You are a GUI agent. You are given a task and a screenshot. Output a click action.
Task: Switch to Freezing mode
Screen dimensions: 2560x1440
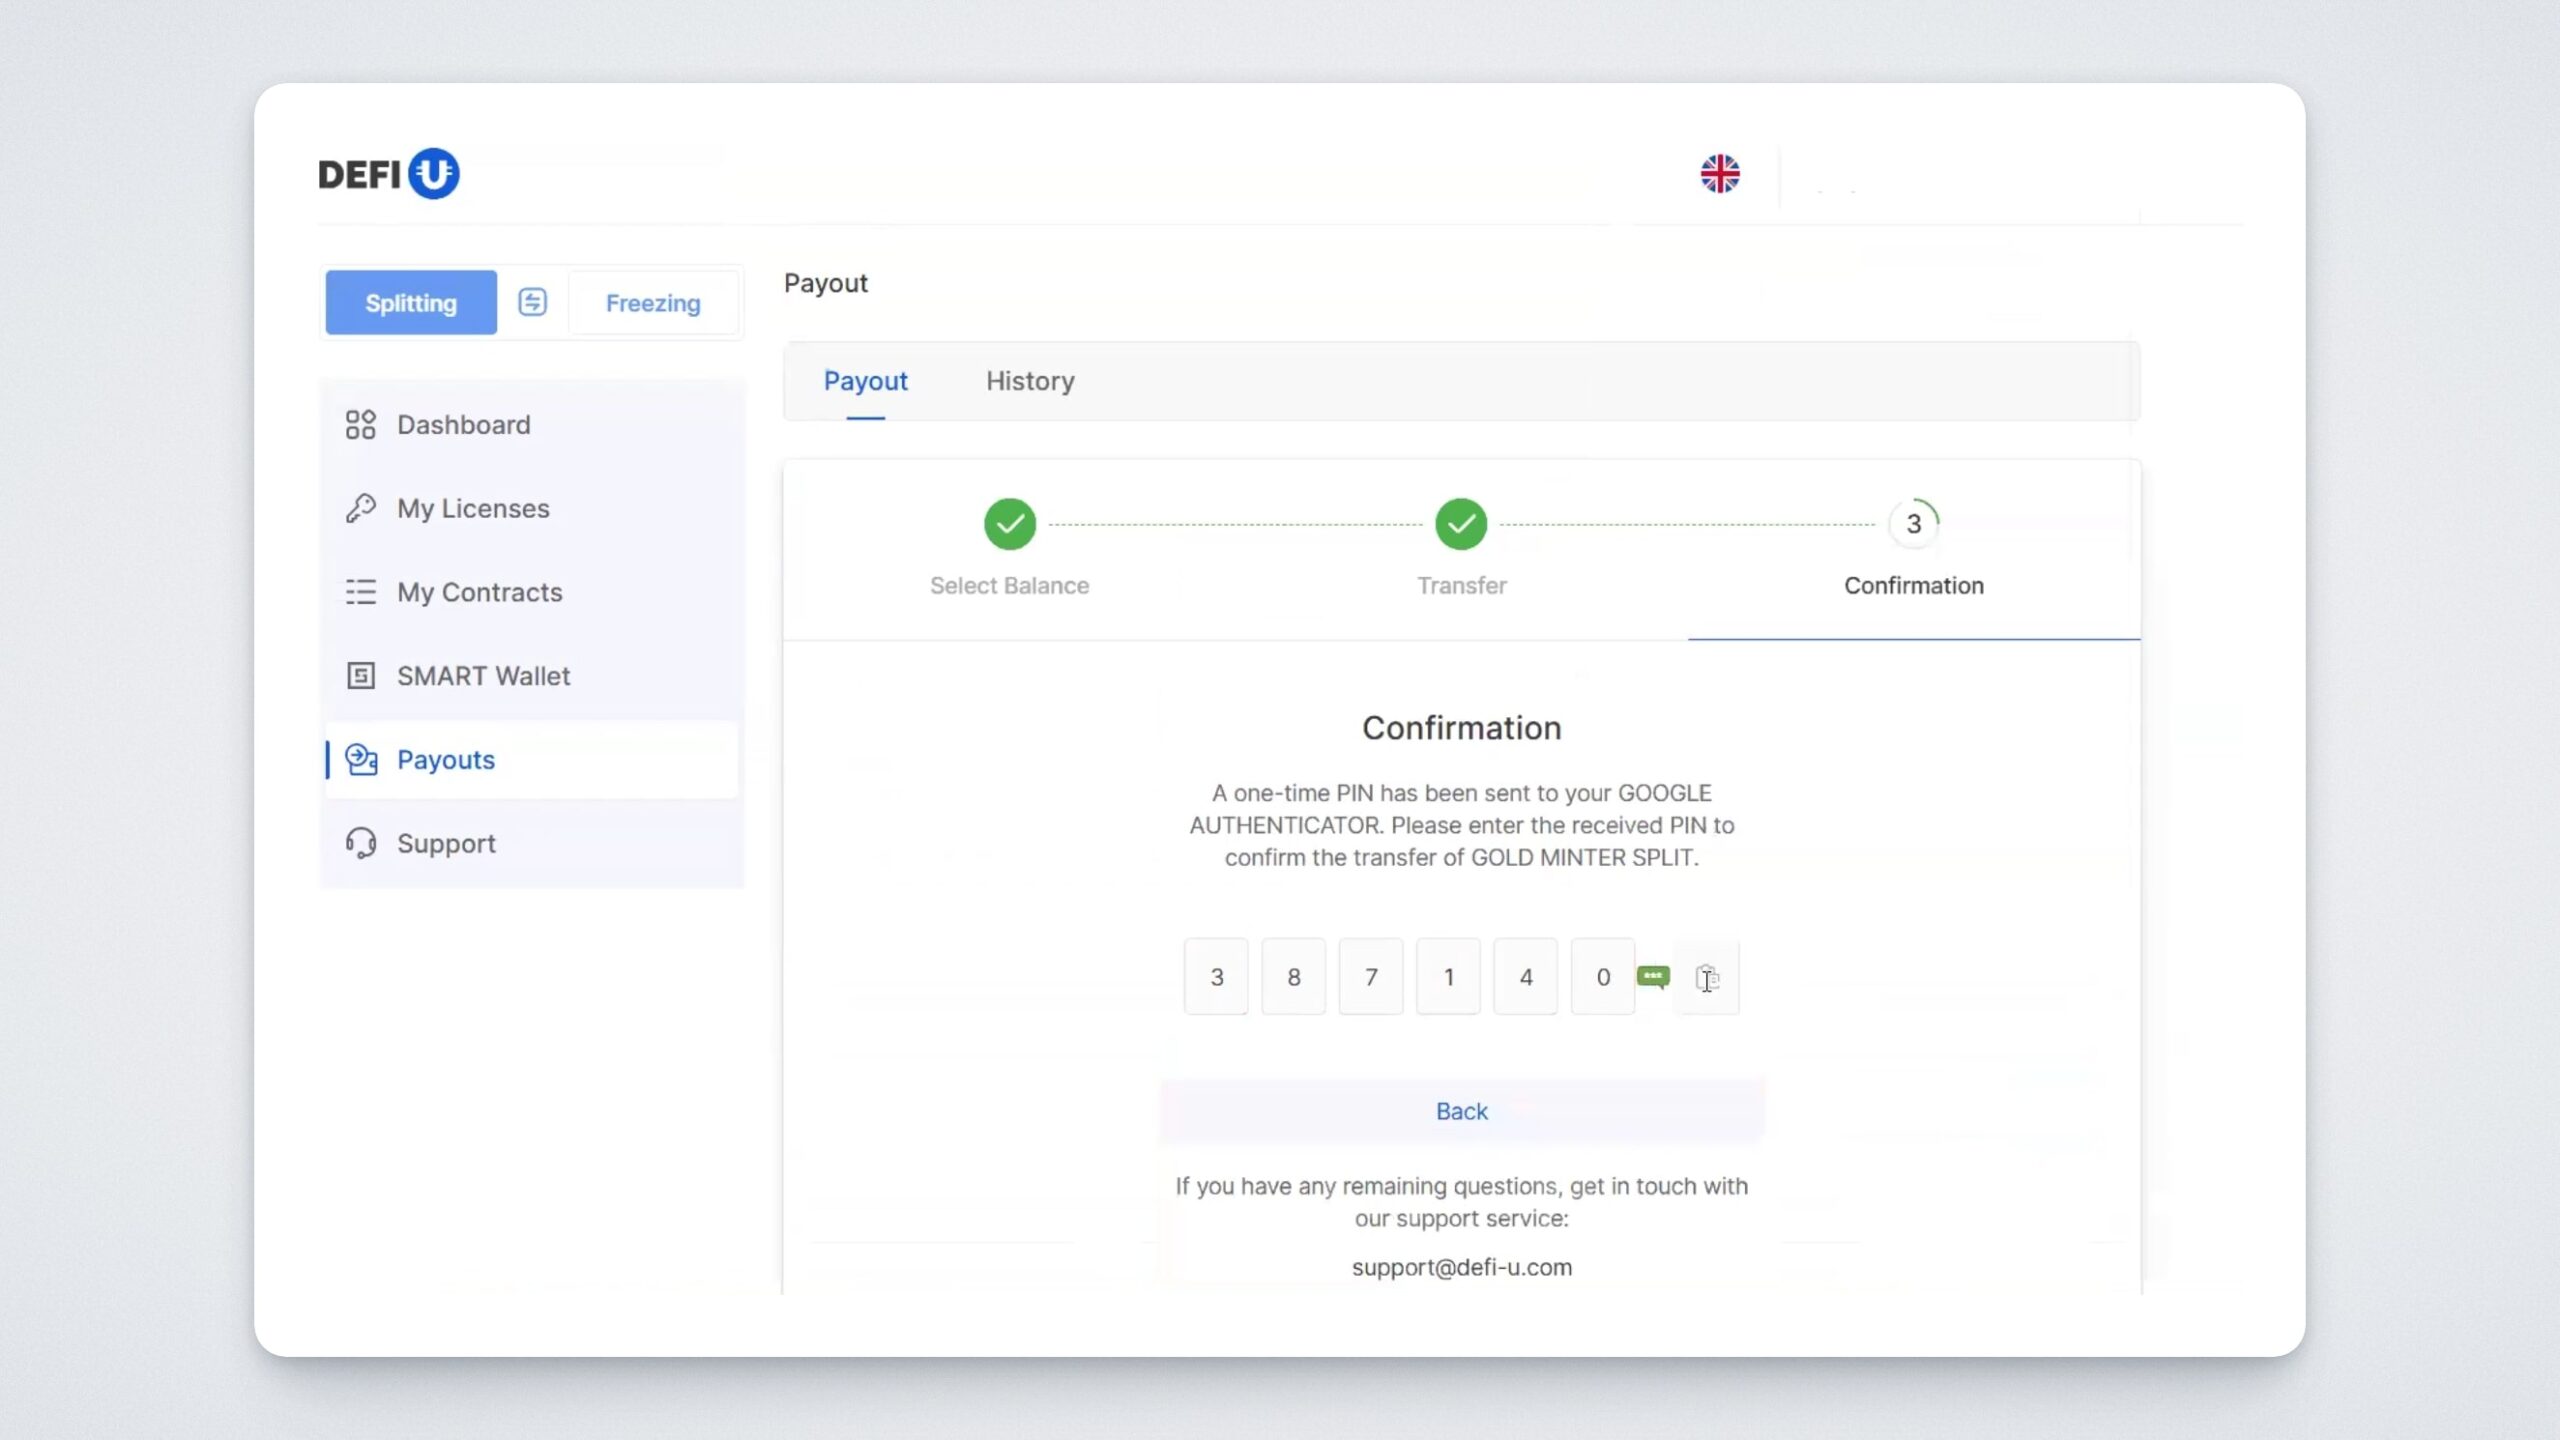(653, 302)
